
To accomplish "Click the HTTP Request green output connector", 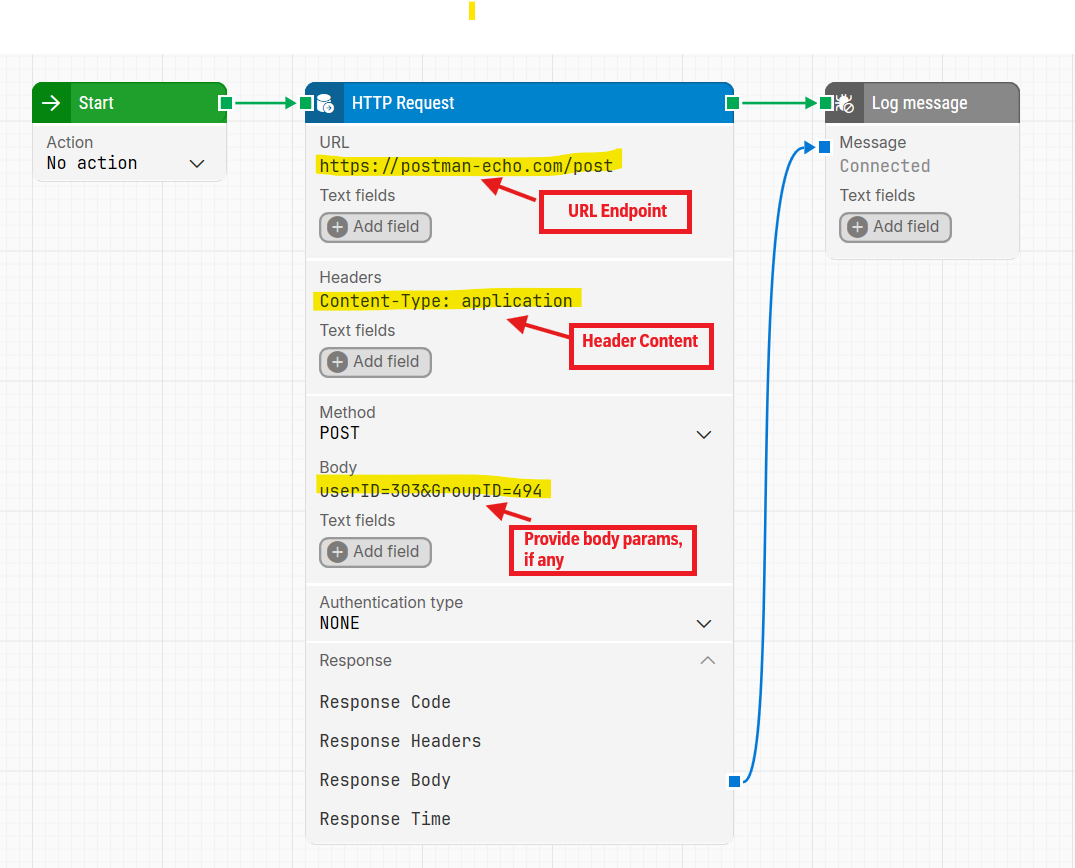I will pyautogui.click(x=732, y=103).
